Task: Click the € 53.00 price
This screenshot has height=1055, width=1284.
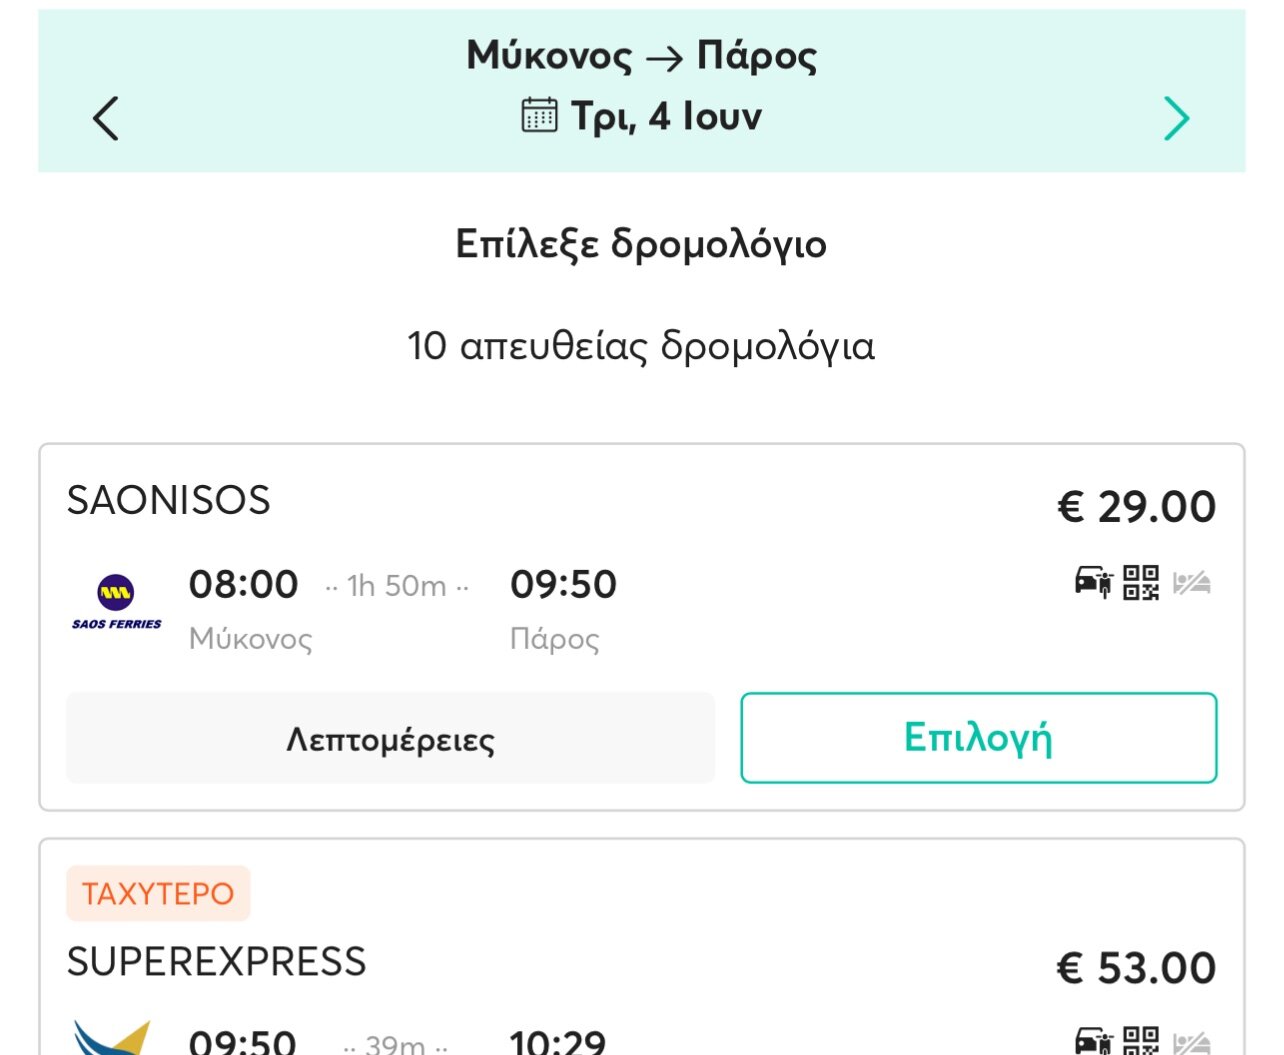Action: coord(1136,968)
